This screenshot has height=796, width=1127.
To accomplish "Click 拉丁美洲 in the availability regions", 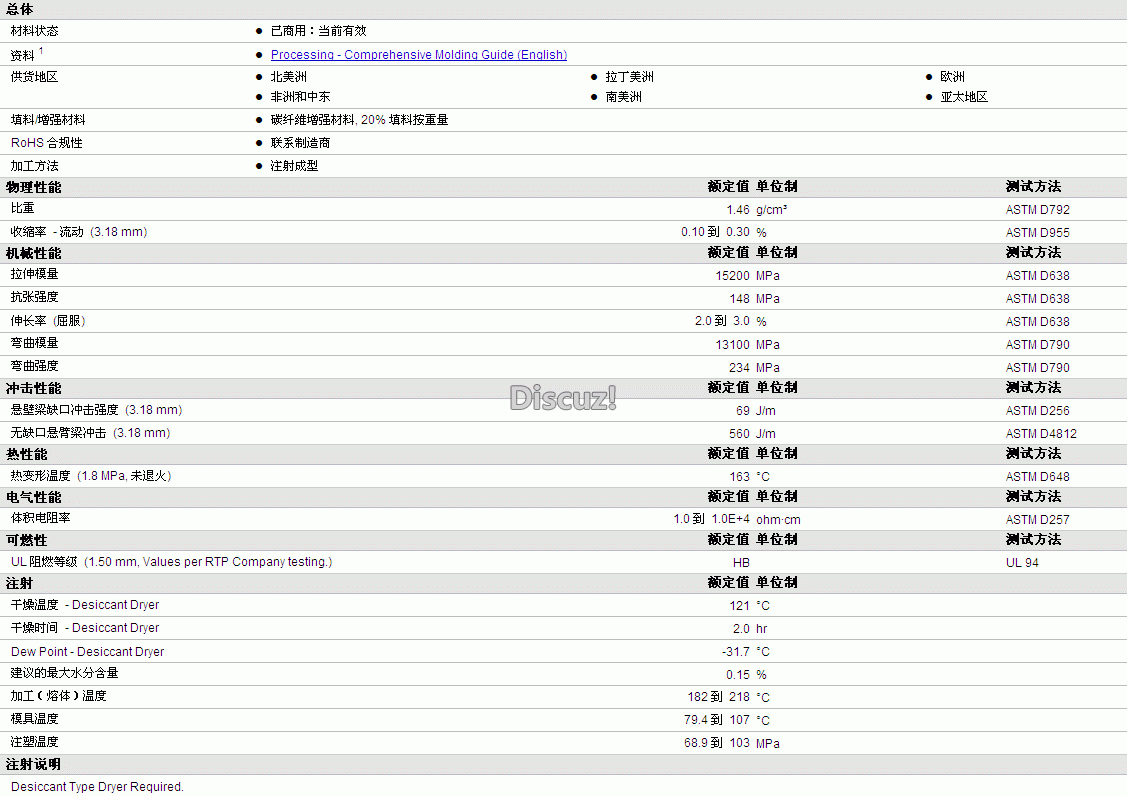I will pyautogui.click(x=630, y=77).
